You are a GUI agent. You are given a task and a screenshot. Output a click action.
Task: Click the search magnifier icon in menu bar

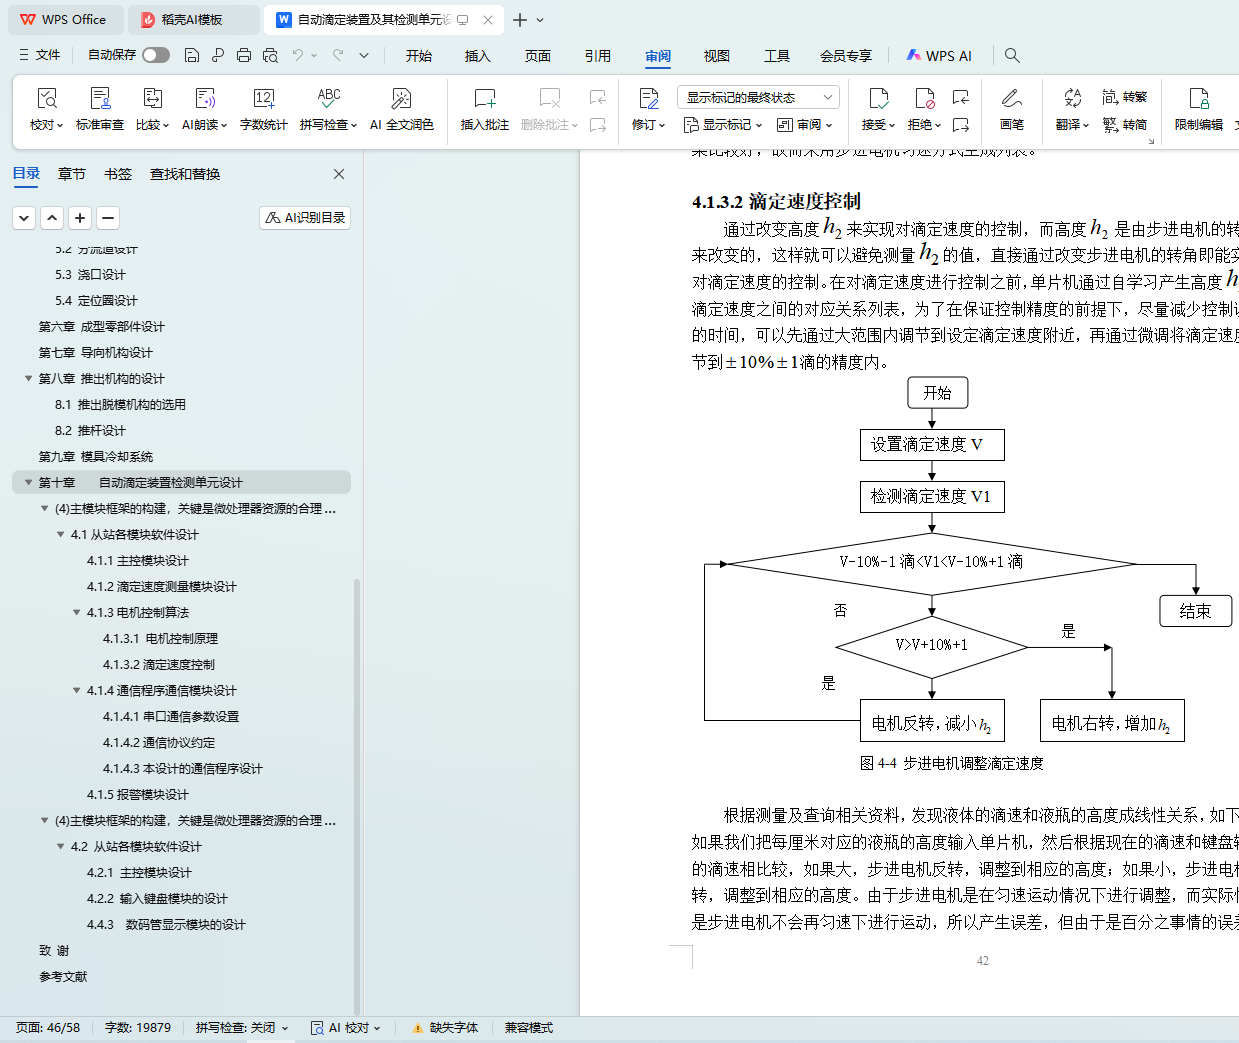click(1012, 56)
